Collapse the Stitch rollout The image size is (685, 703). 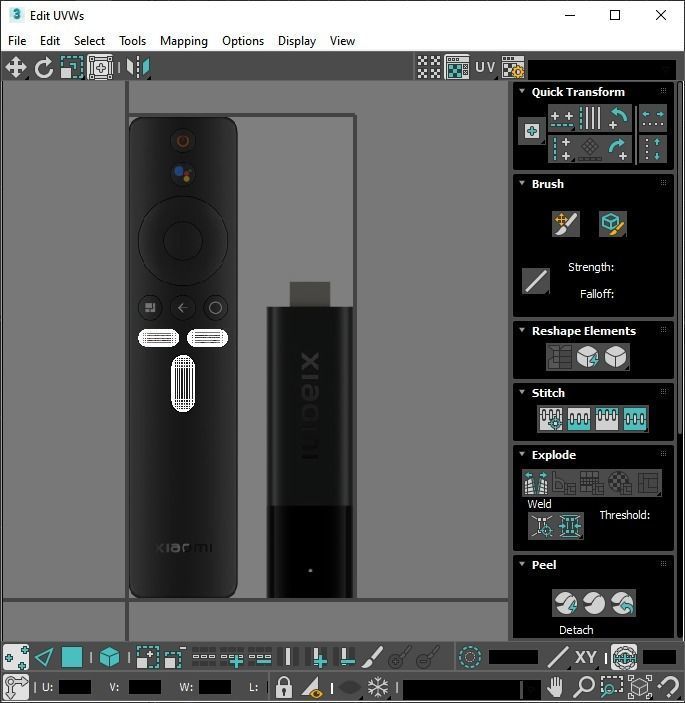[522, 392]
